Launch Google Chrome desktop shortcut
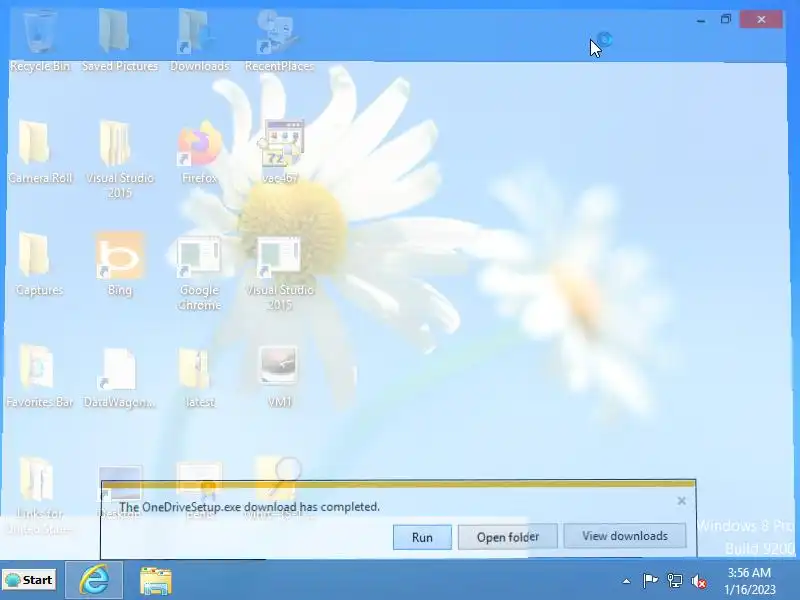Viewport: 800px width, 600px height. [199, 273]
